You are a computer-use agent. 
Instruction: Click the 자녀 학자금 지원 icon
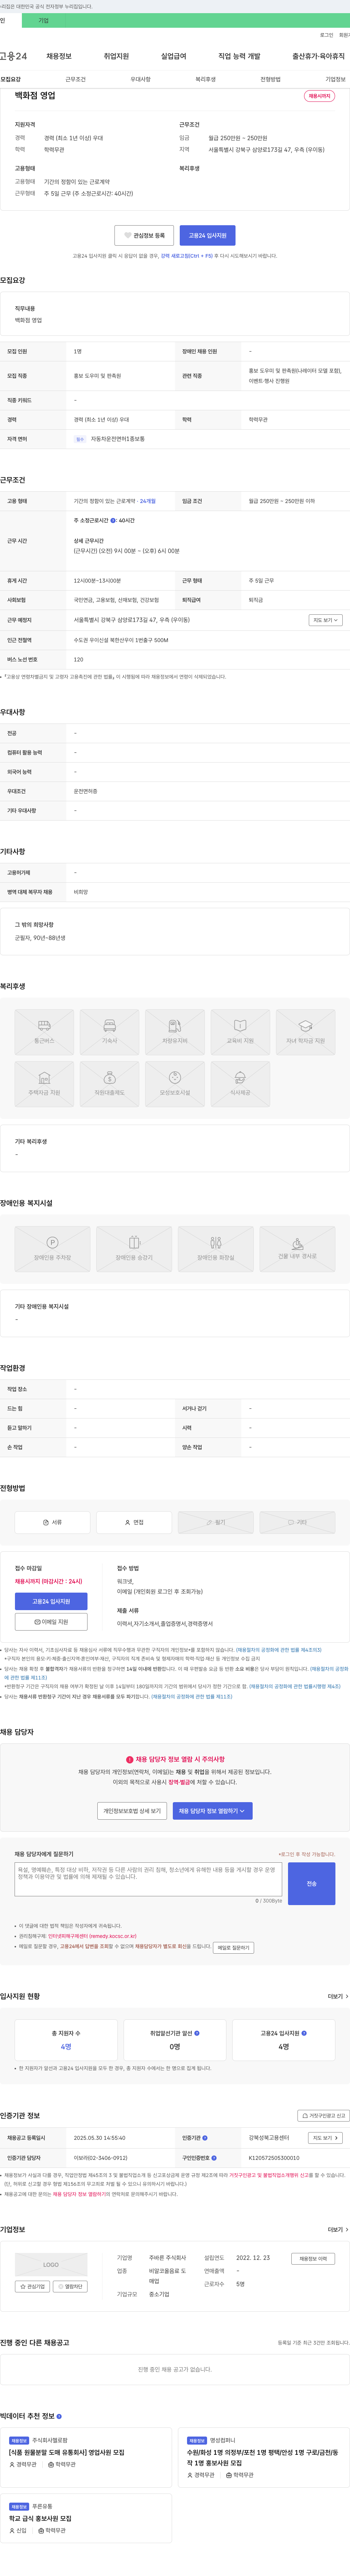click(305, 1032)
